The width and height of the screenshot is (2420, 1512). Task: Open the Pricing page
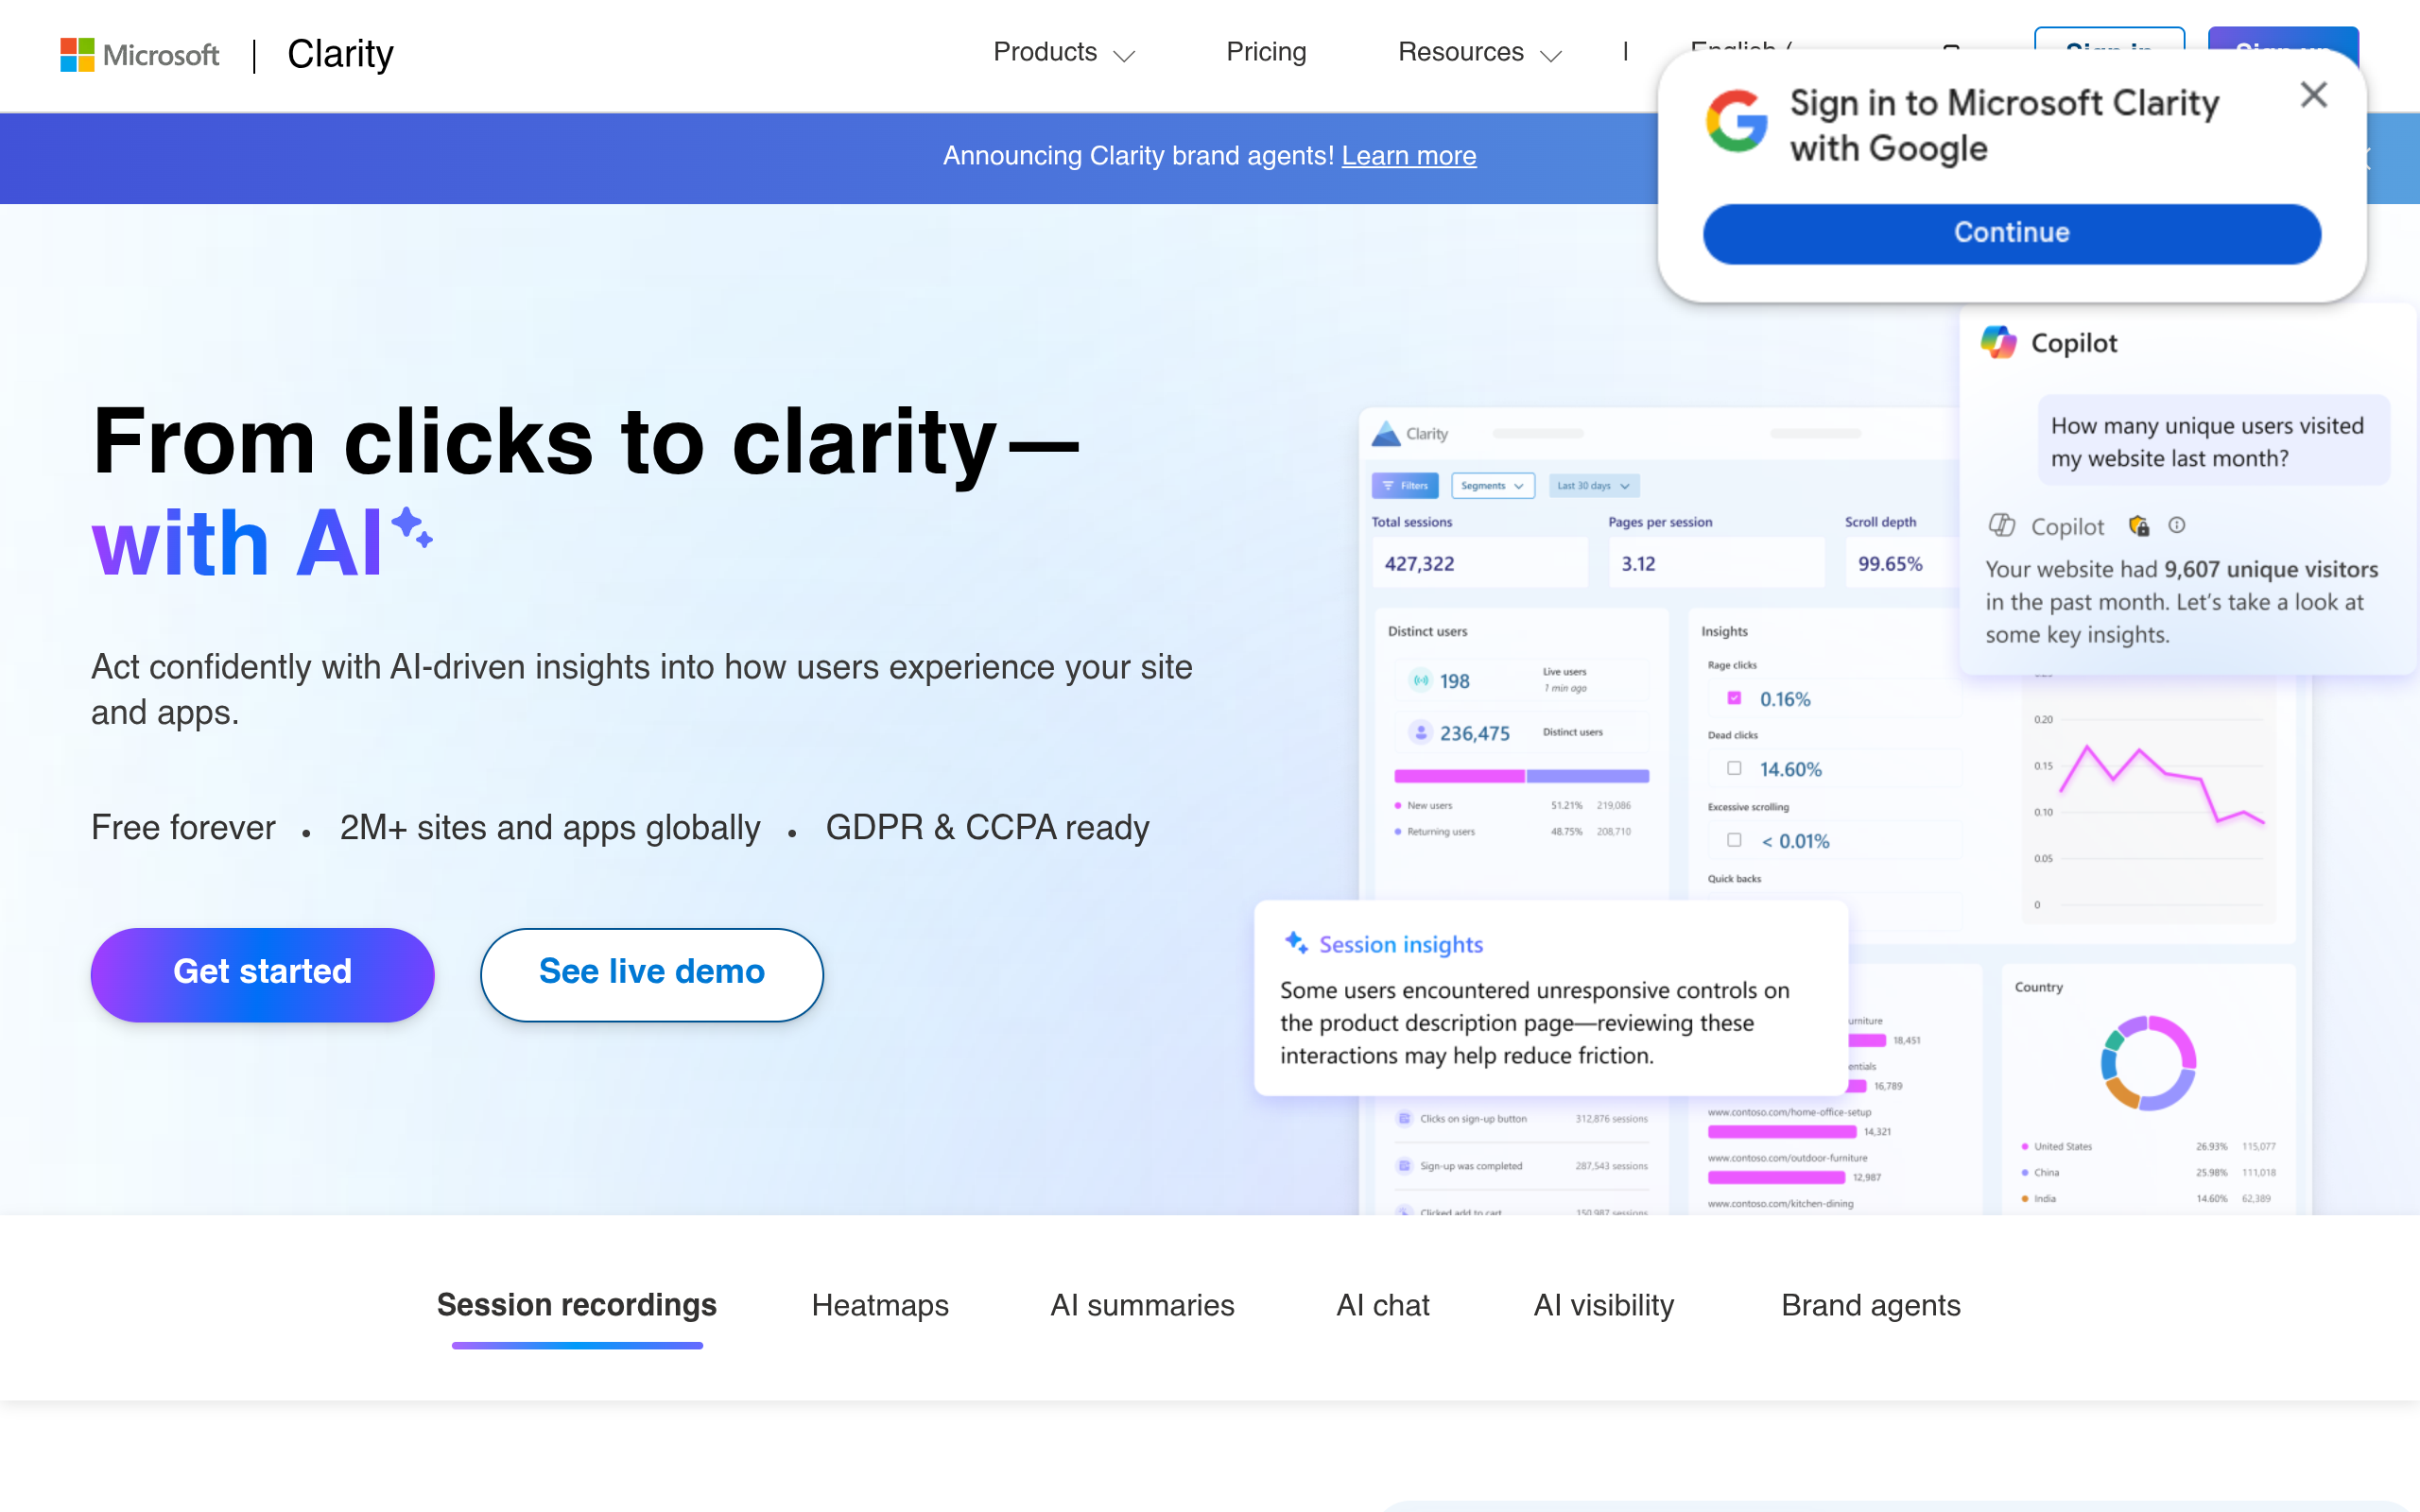(x=1266, y=52)
